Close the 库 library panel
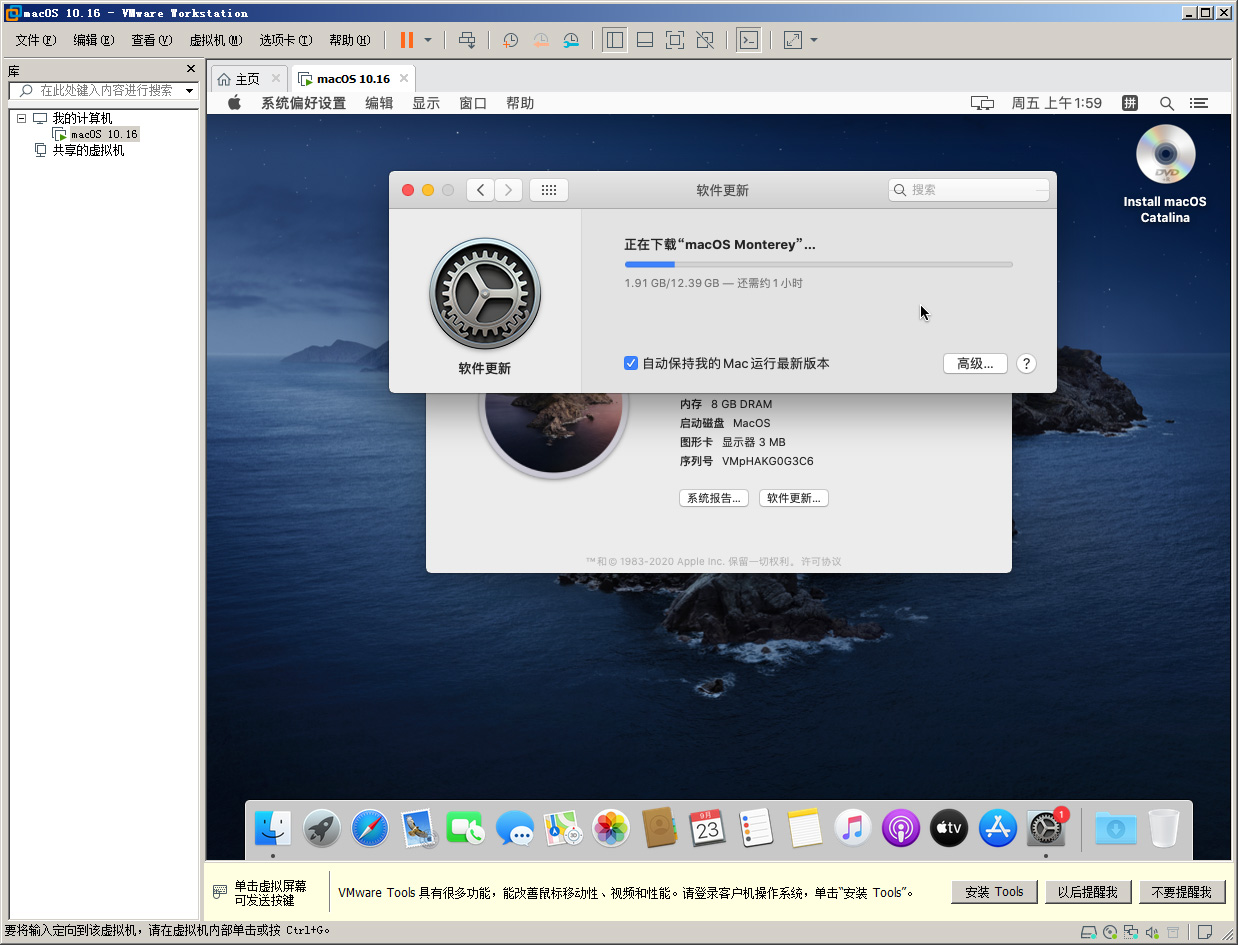Image resolution: width=1238 pixels, height=945 pixels. (x=191, y=69)
